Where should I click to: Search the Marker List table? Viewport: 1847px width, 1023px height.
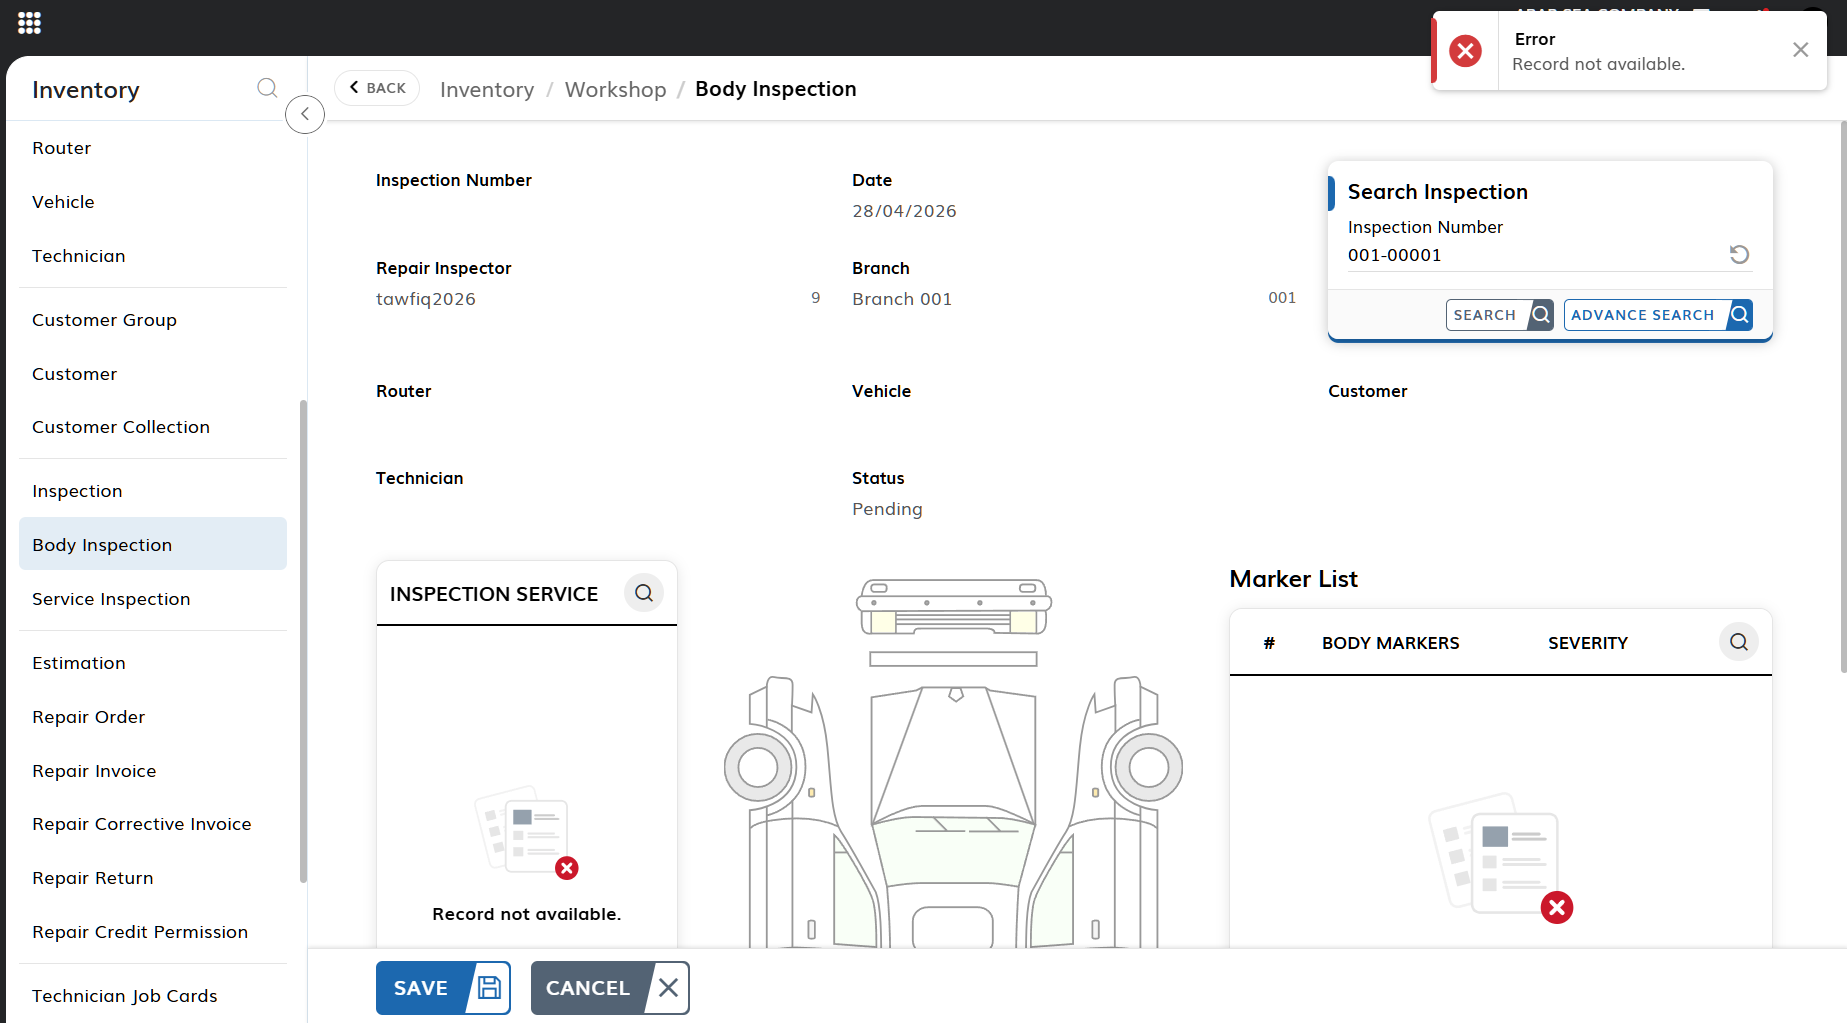pos(1738,642)
